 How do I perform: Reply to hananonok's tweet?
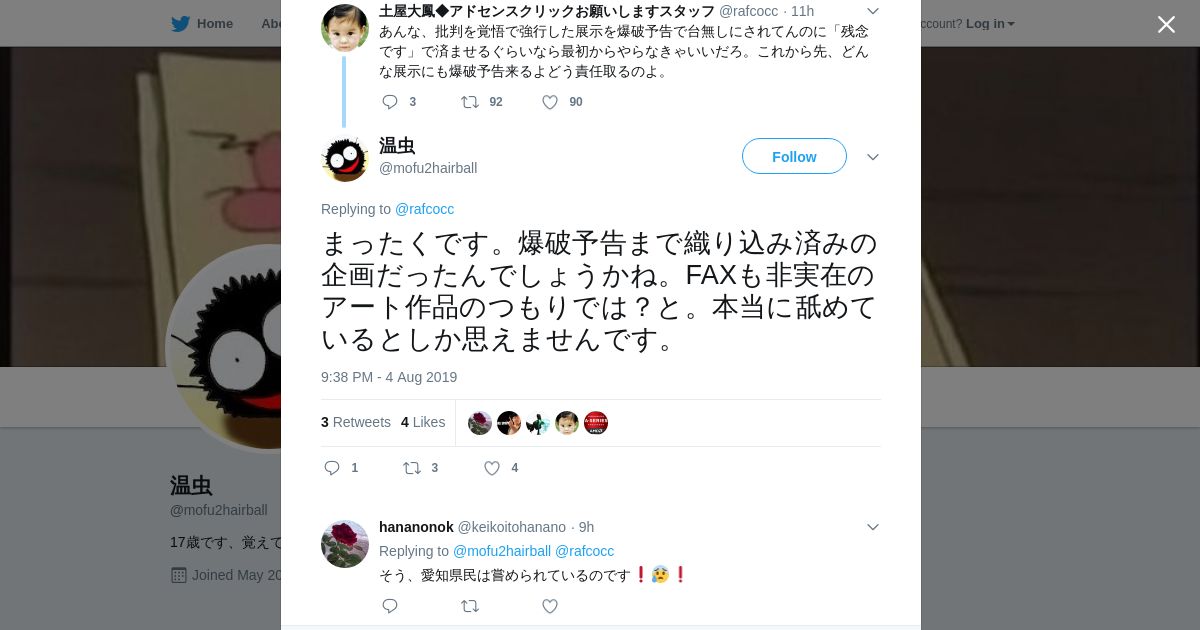390,606
